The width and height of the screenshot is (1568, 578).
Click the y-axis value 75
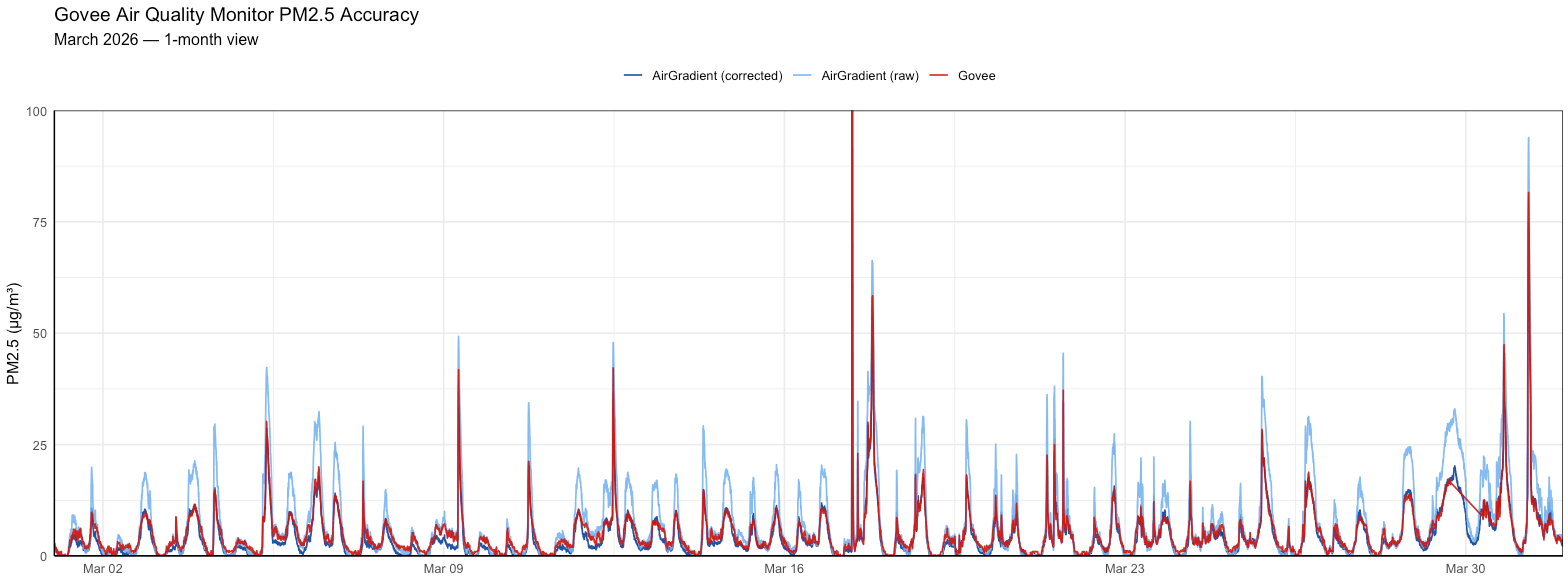click(40, 222)
